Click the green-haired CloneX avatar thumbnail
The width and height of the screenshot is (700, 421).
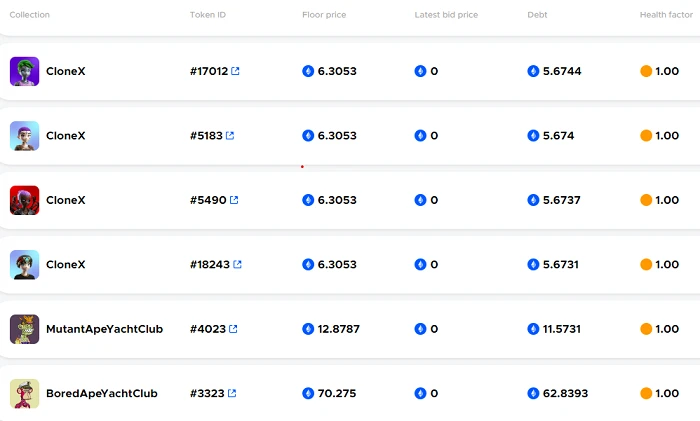click(25, 71)
